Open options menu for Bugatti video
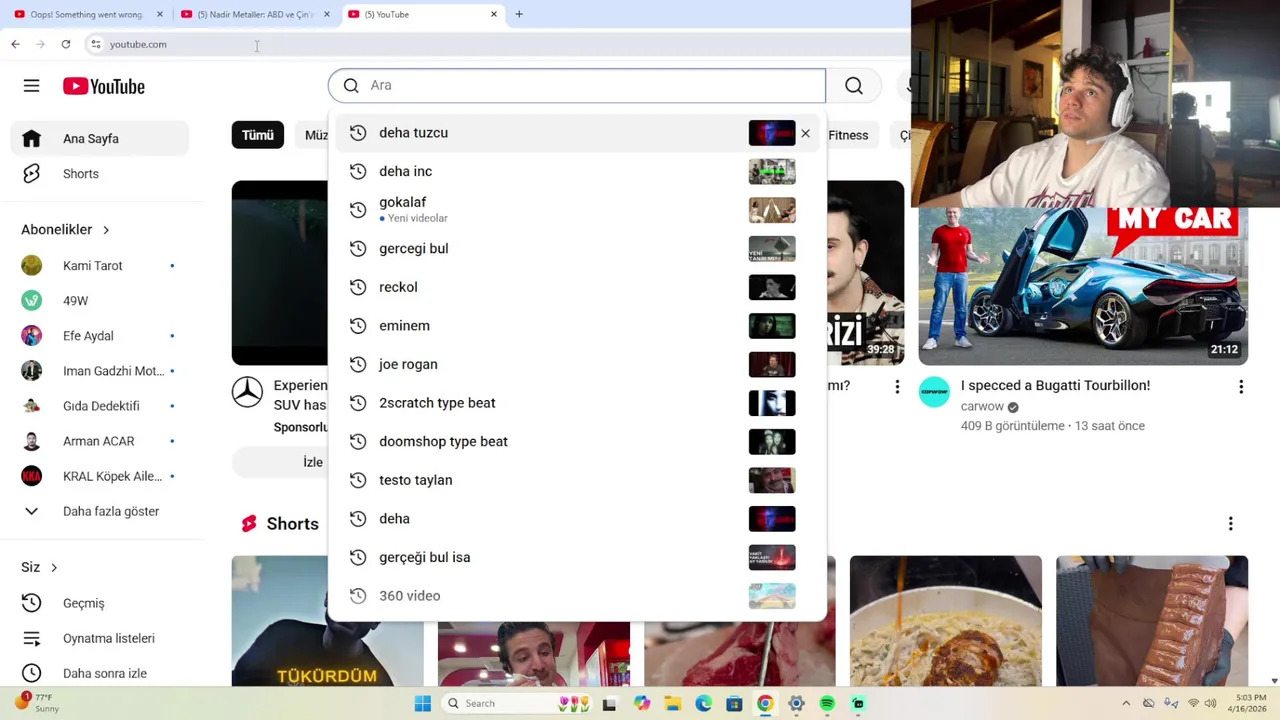Image resolution: width=1280 pixels, height=720 pixels. [1241, 387]
